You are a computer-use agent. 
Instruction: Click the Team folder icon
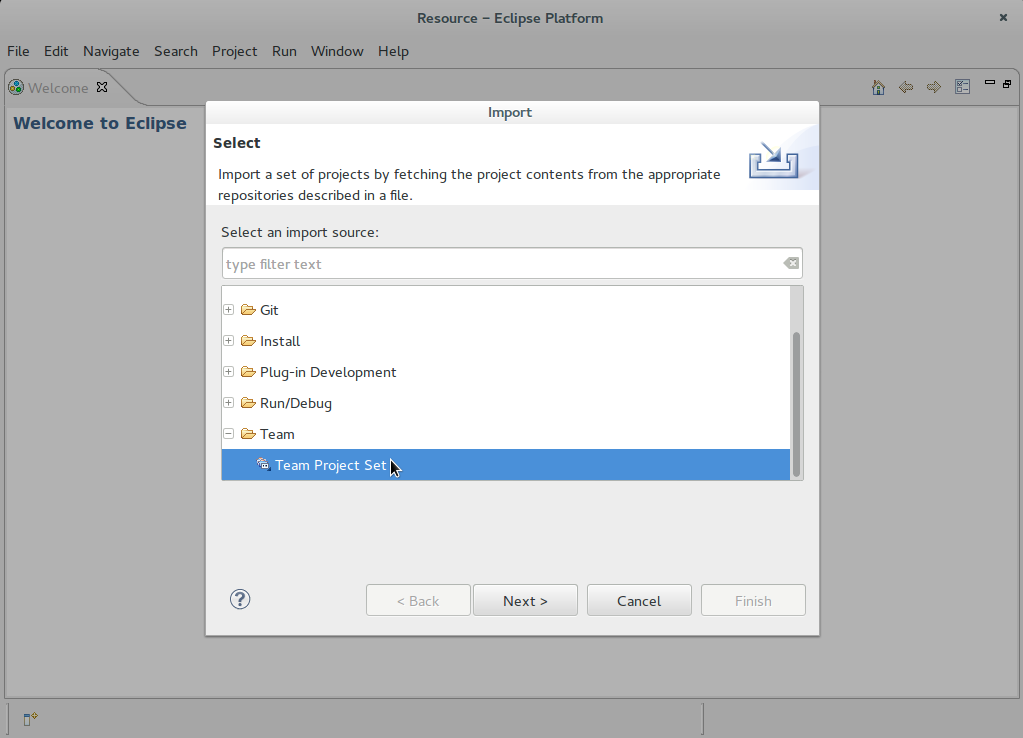[x=249, y=433]
